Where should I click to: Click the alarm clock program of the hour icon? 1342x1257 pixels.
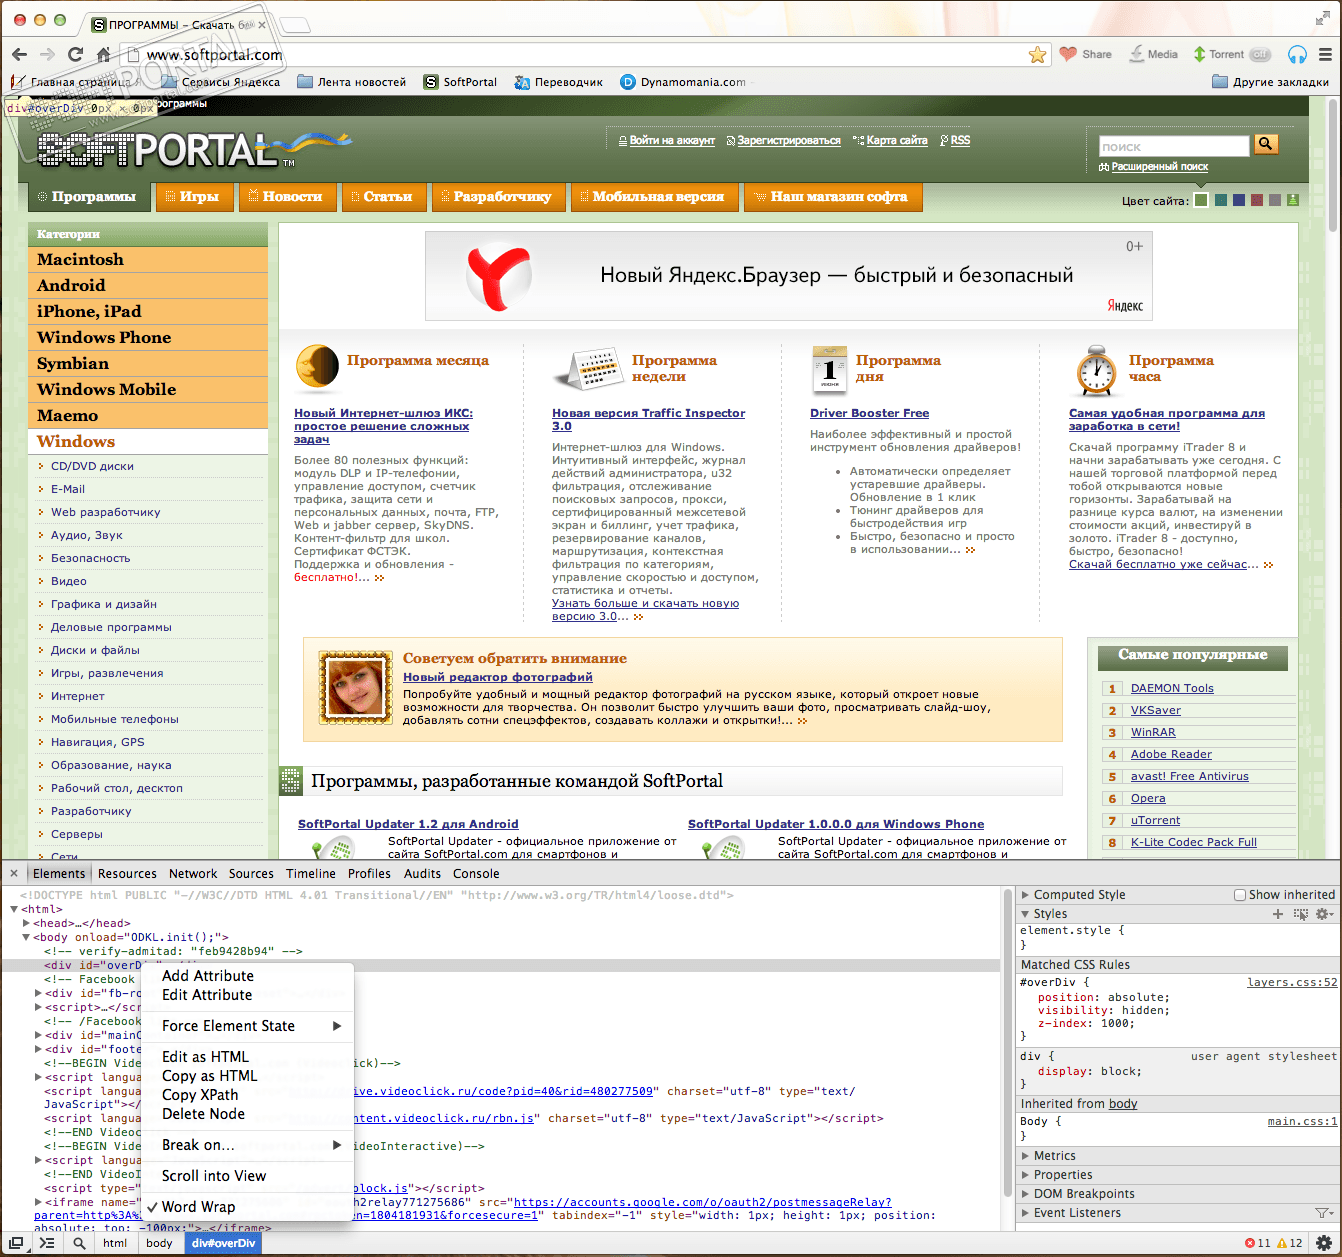1096,371
